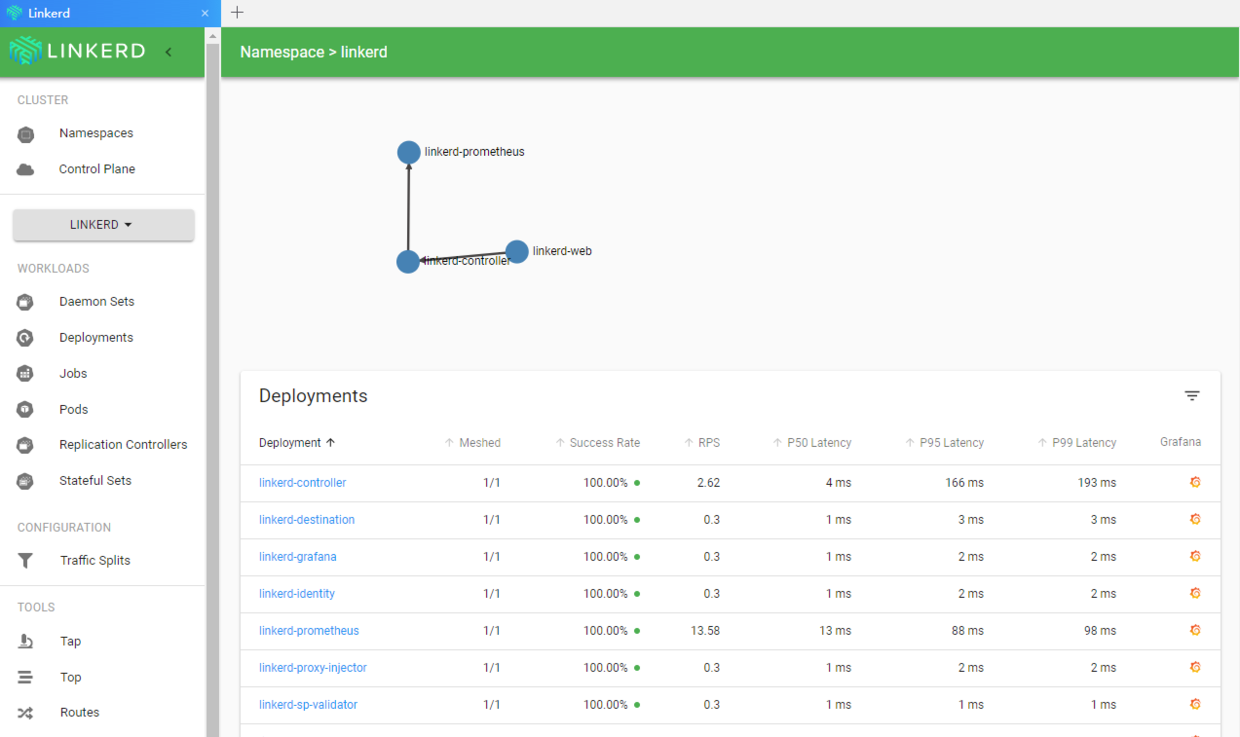Image resolution: width=1240 pixels, height=737 pixels.
Task: Click the Control Plane cloud icon
Action: tap(26, 170)
